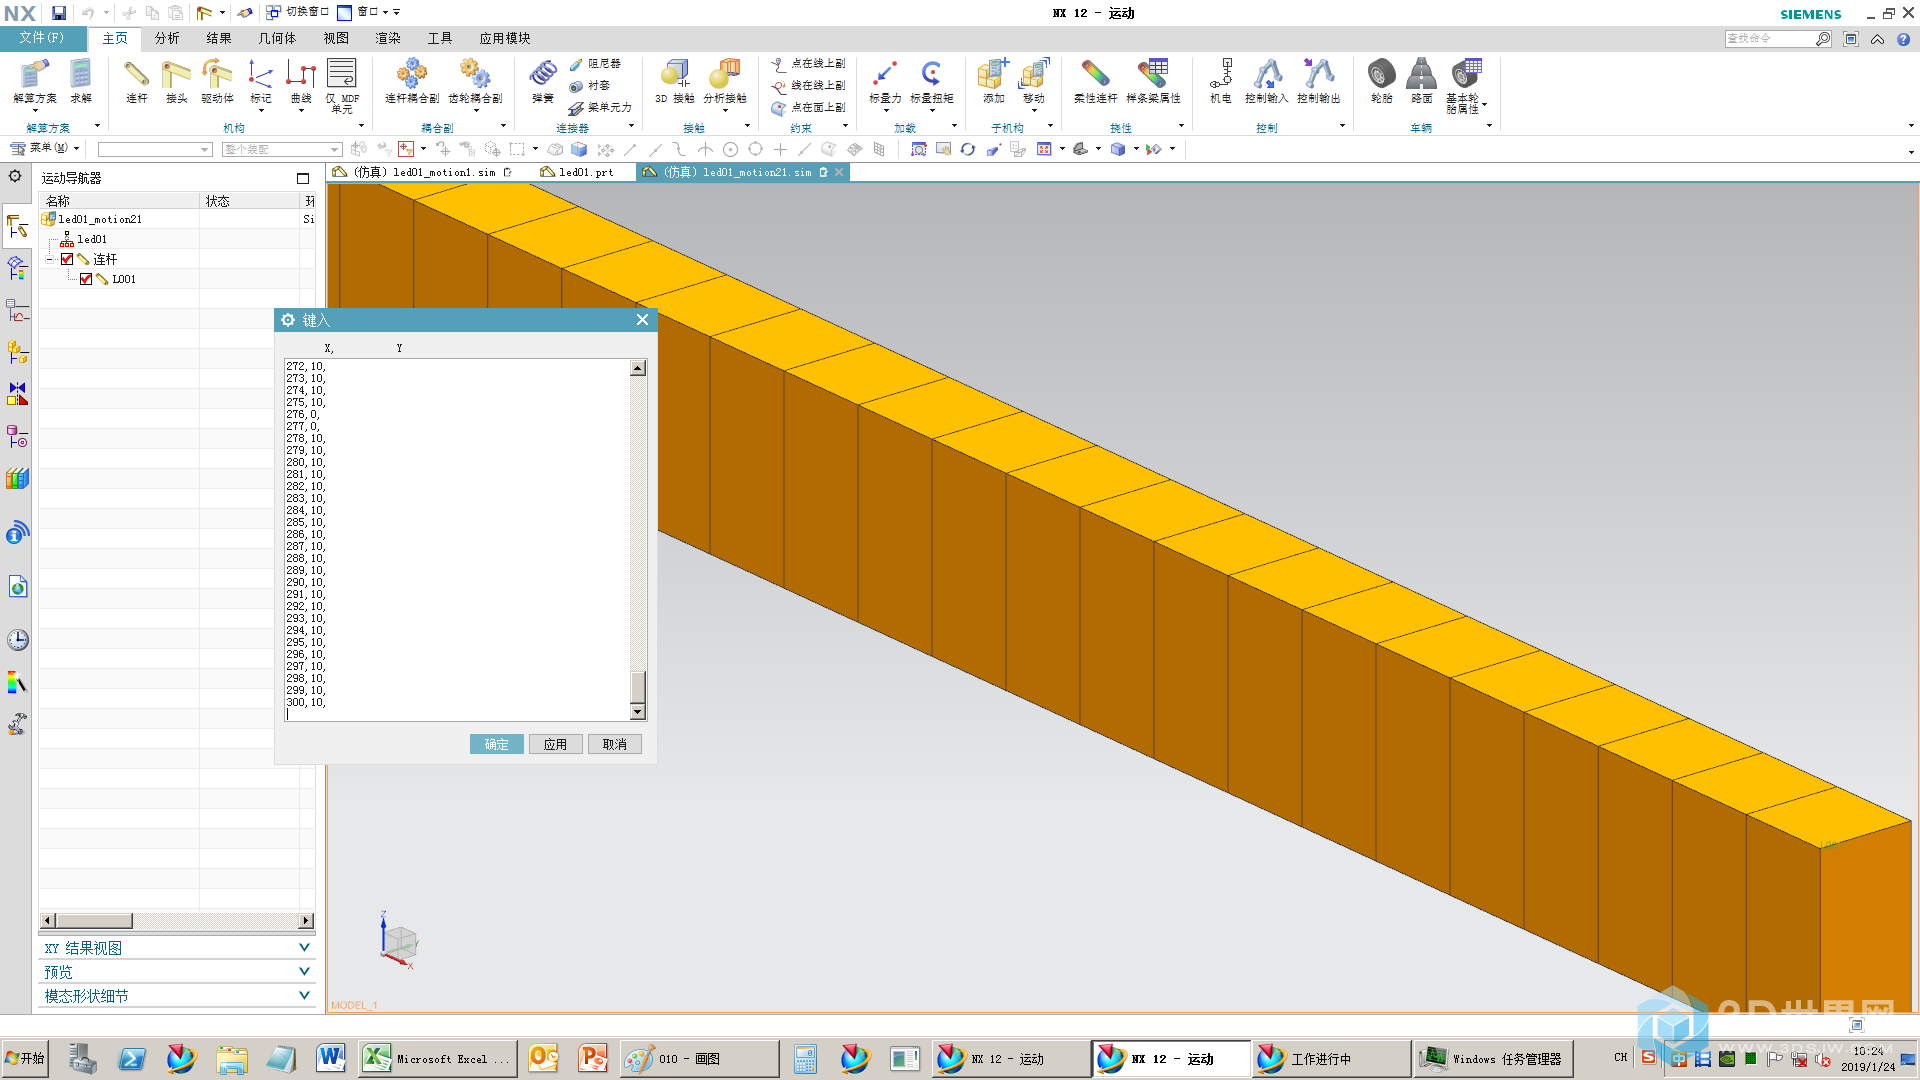Select the 轮胎 (Tire) tool
1920x1080 pixels.
(x=1382, y=80)
